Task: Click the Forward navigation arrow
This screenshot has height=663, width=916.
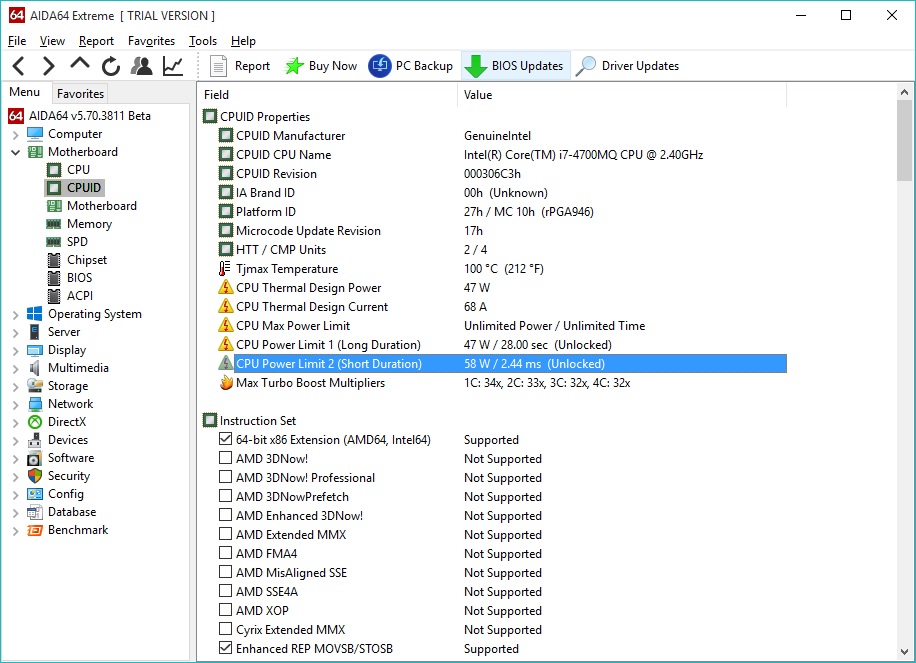Action: coord(48,66)
